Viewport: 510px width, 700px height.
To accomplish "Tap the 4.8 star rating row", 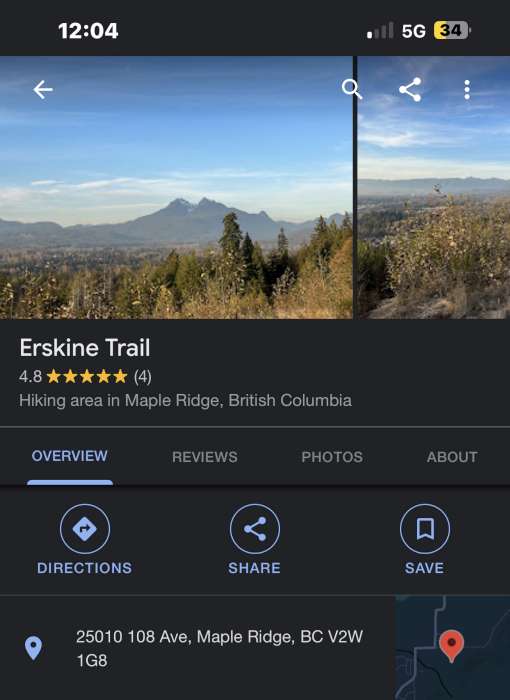I will tap(85, 377).
